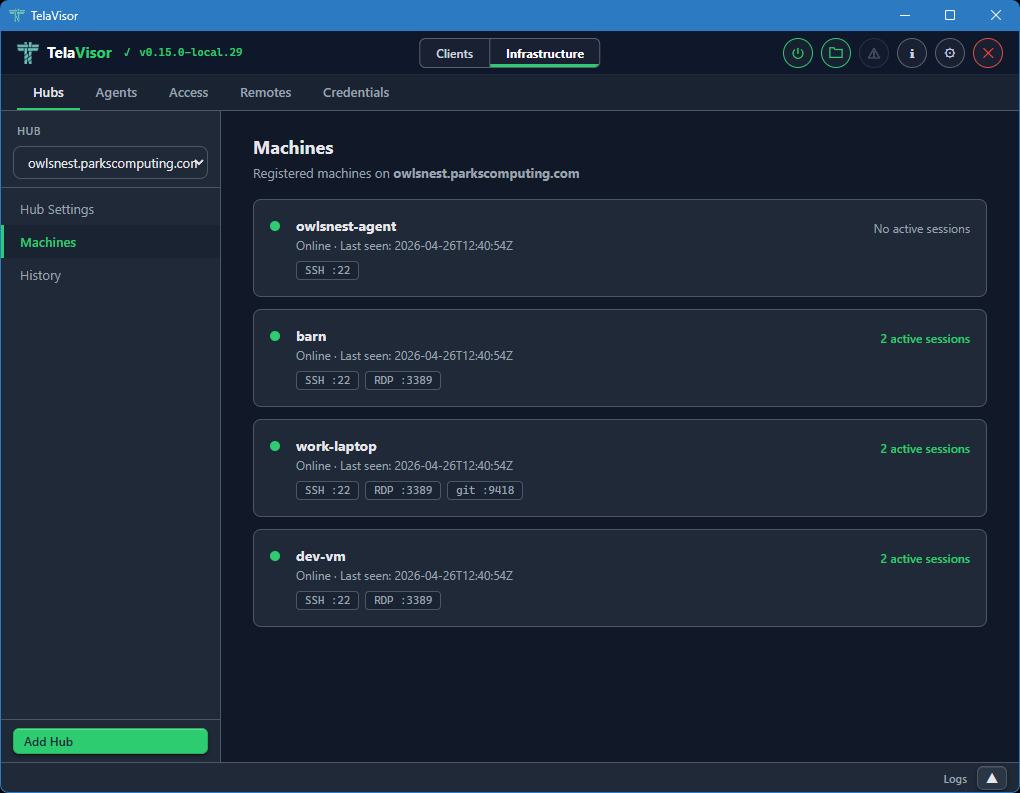
Task: Click RDP :3389 badge on work-laptop
Action: click(403, 490)
